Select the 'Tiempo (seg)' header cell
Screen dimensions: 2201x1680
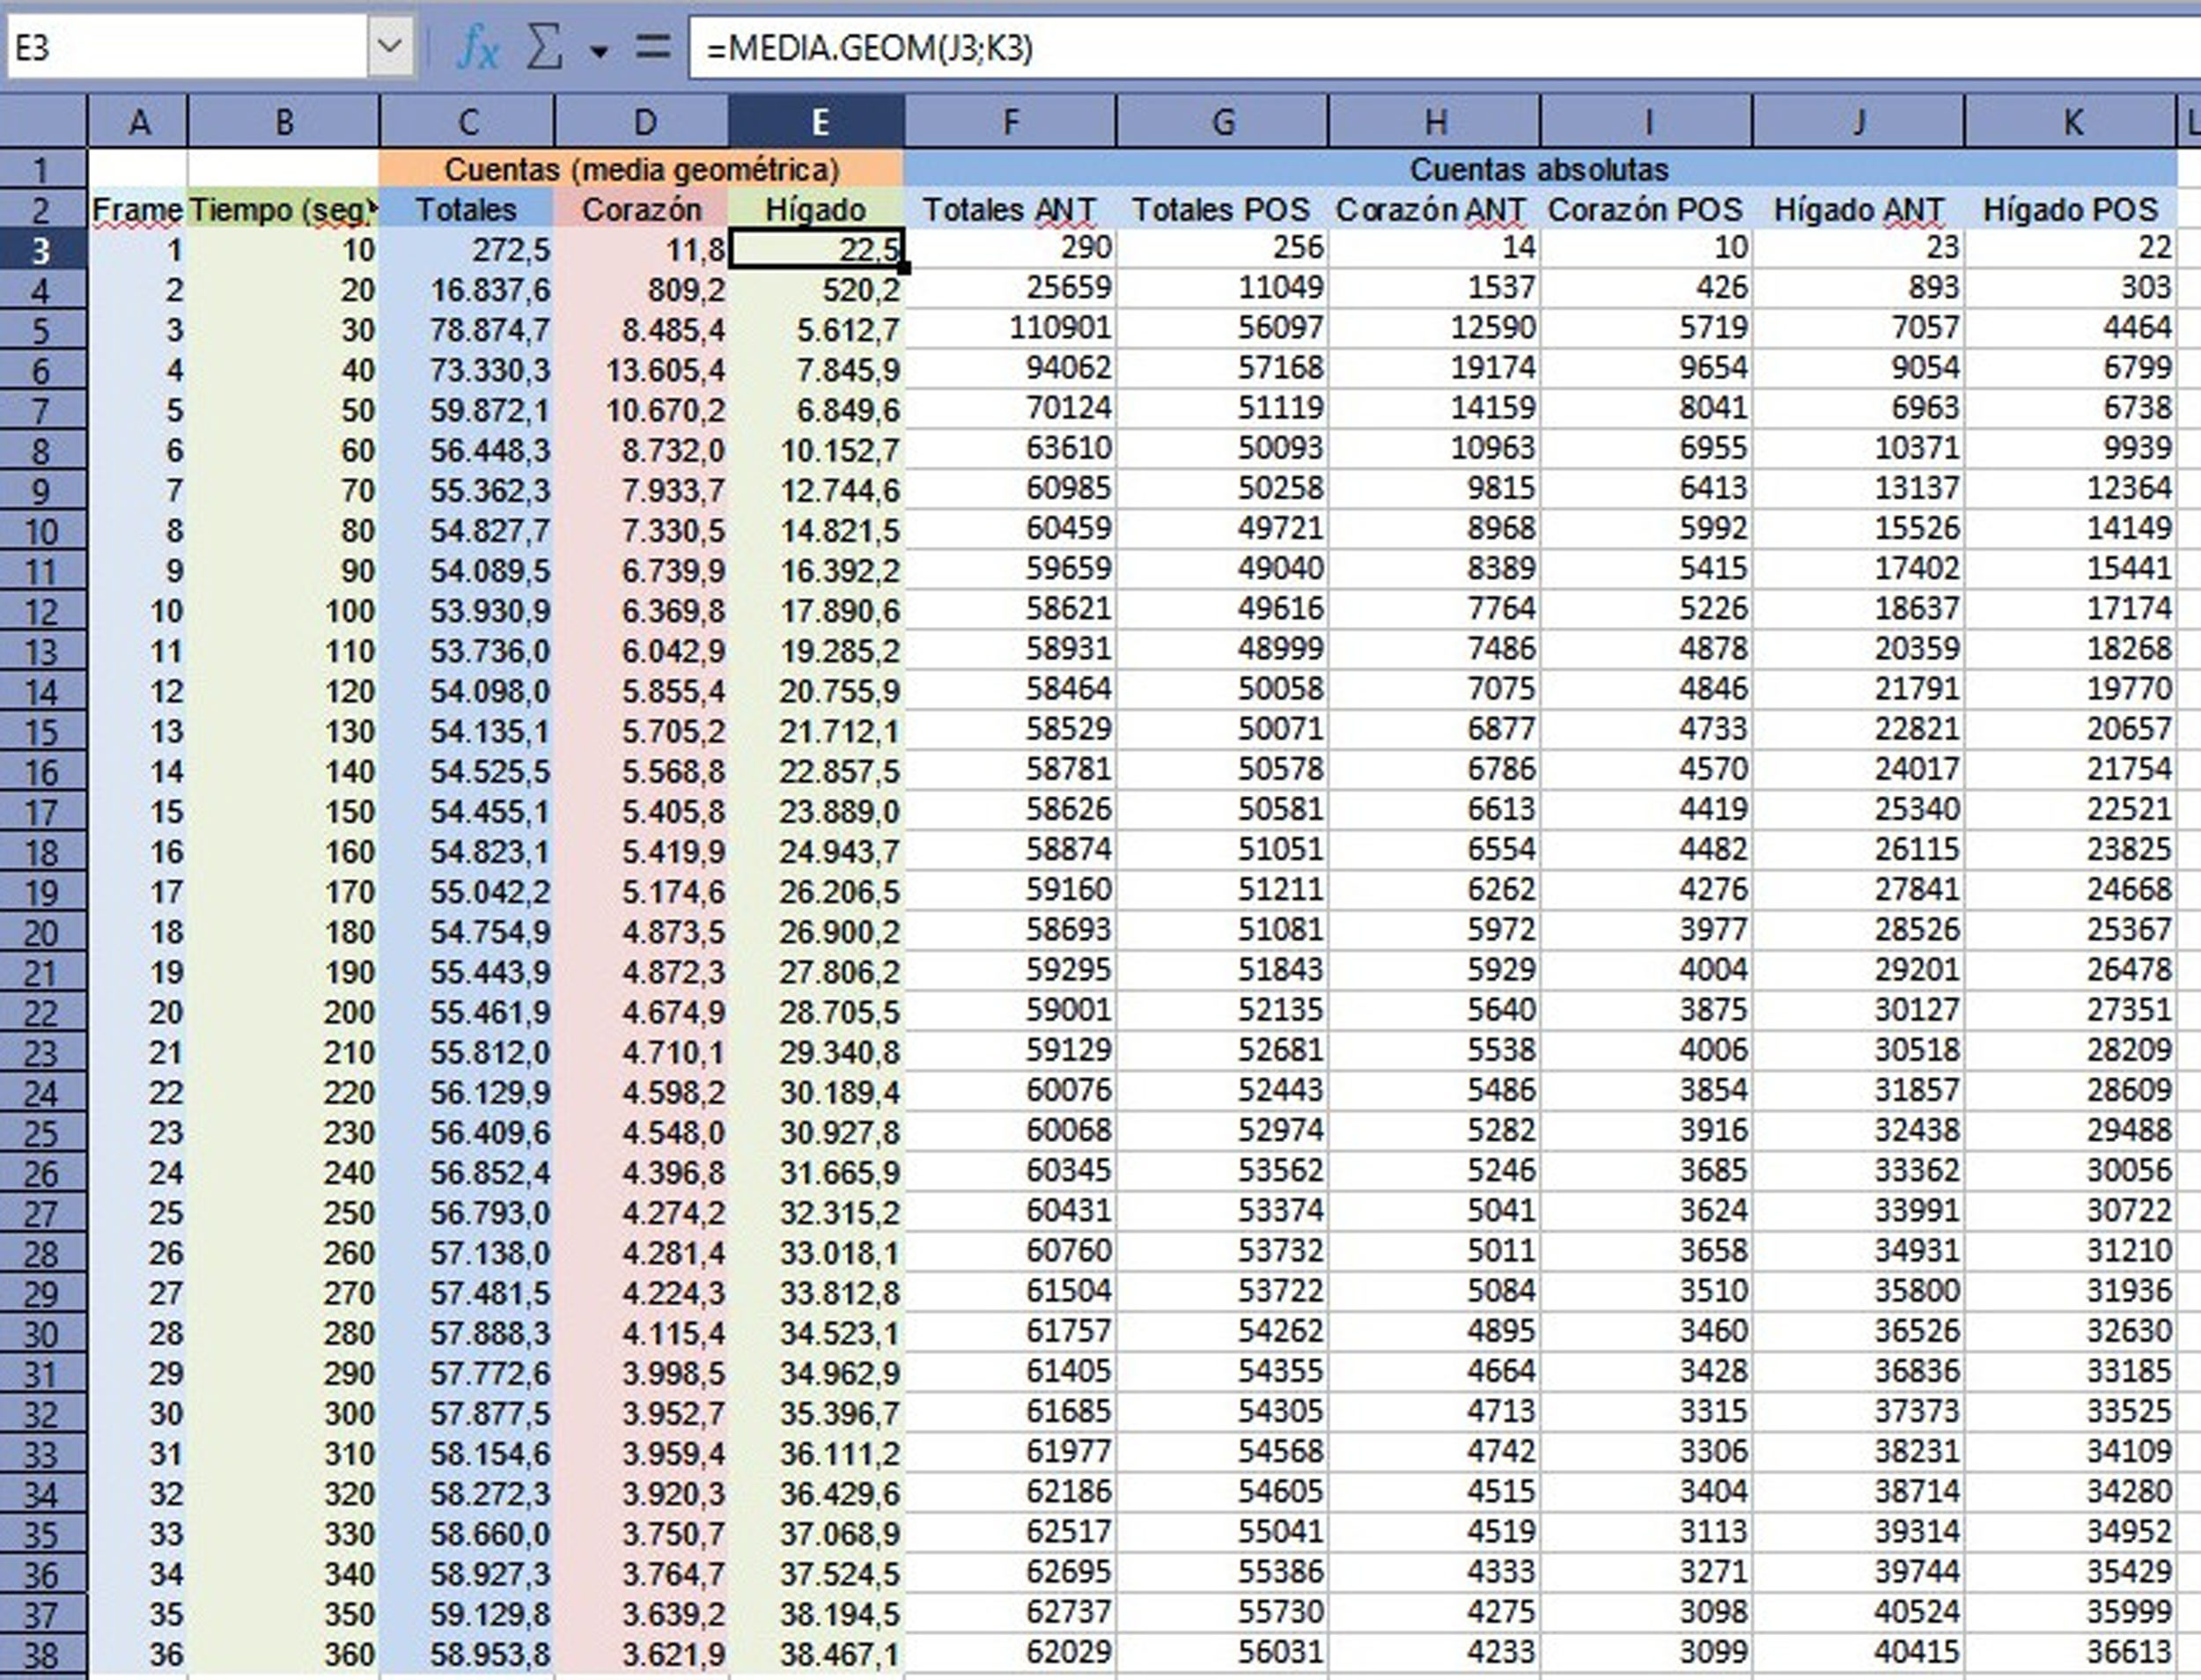point(283,209)
